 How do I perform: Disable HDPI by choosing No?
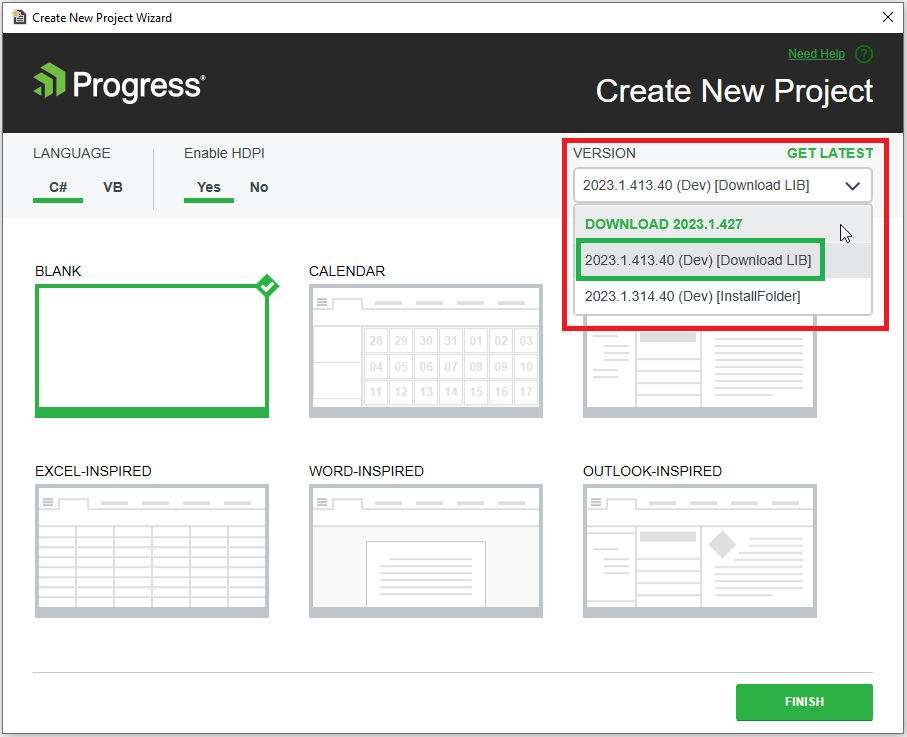pos(259,187)
